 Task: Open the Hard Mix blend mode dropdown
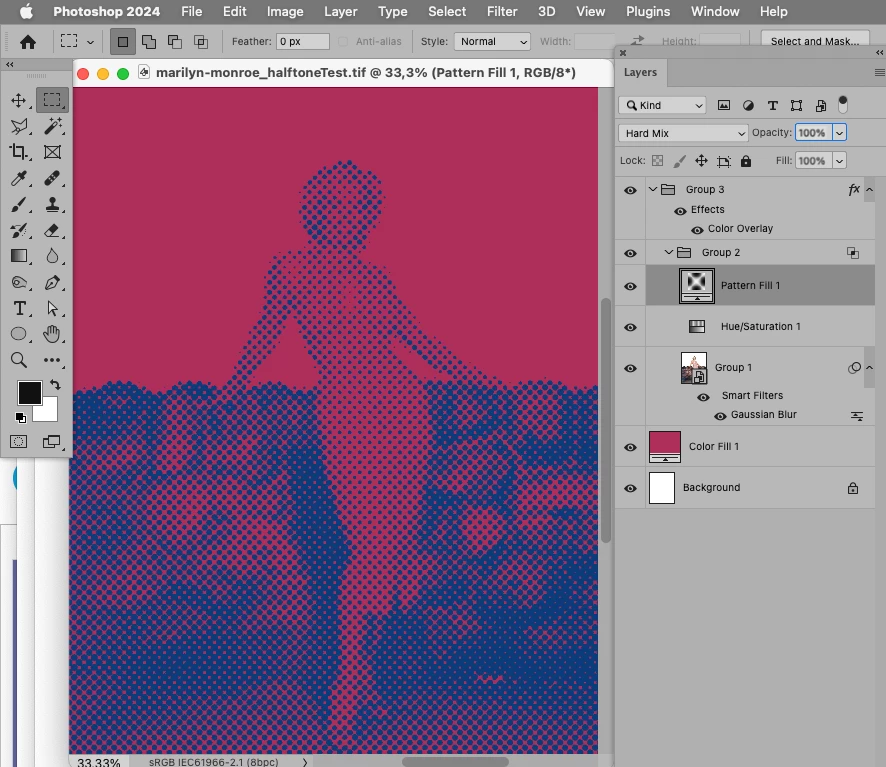[x=683, y=133]
